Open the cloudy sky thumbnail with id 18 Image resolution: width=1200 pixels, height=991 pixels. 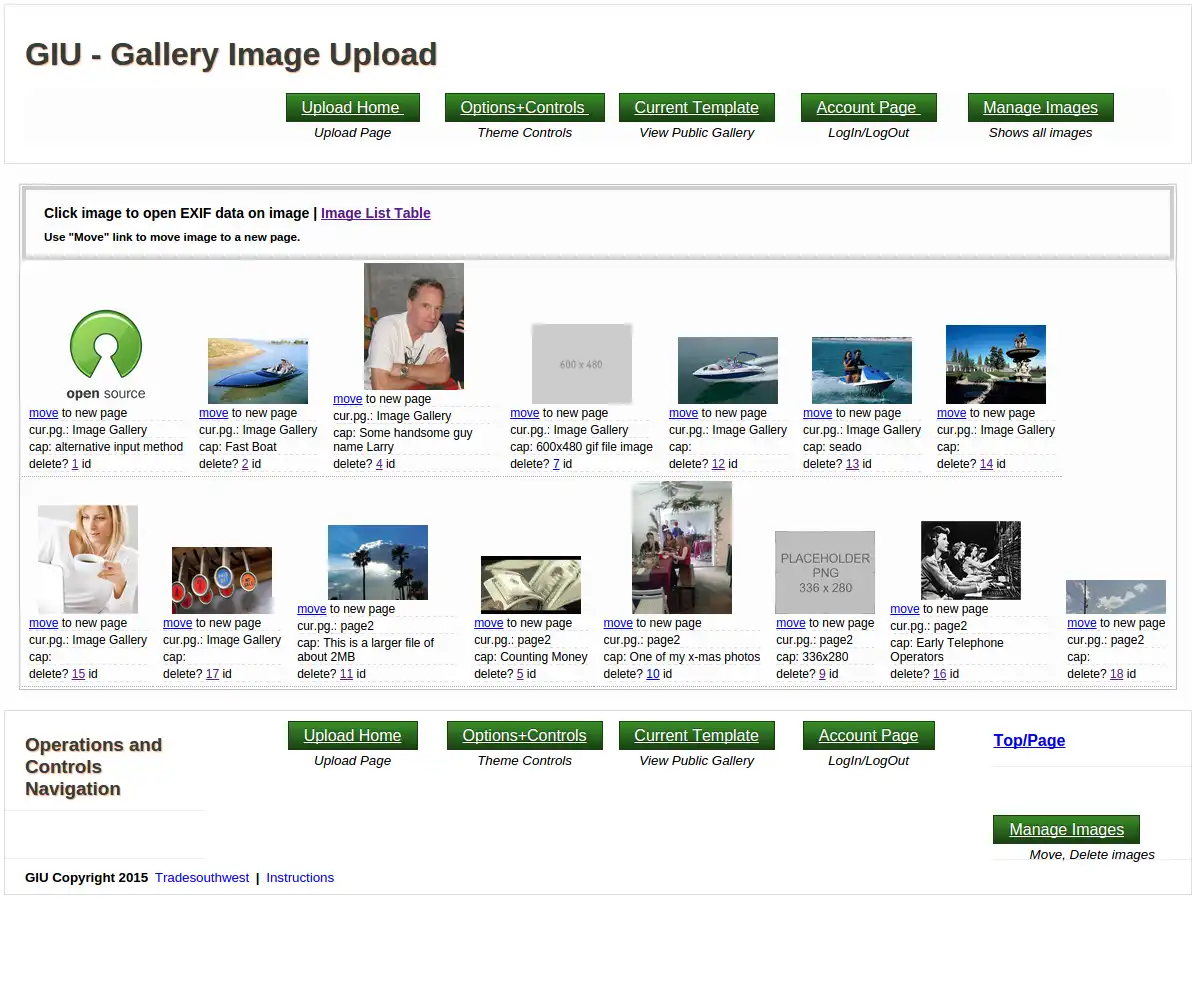[x=1116, y=597]
